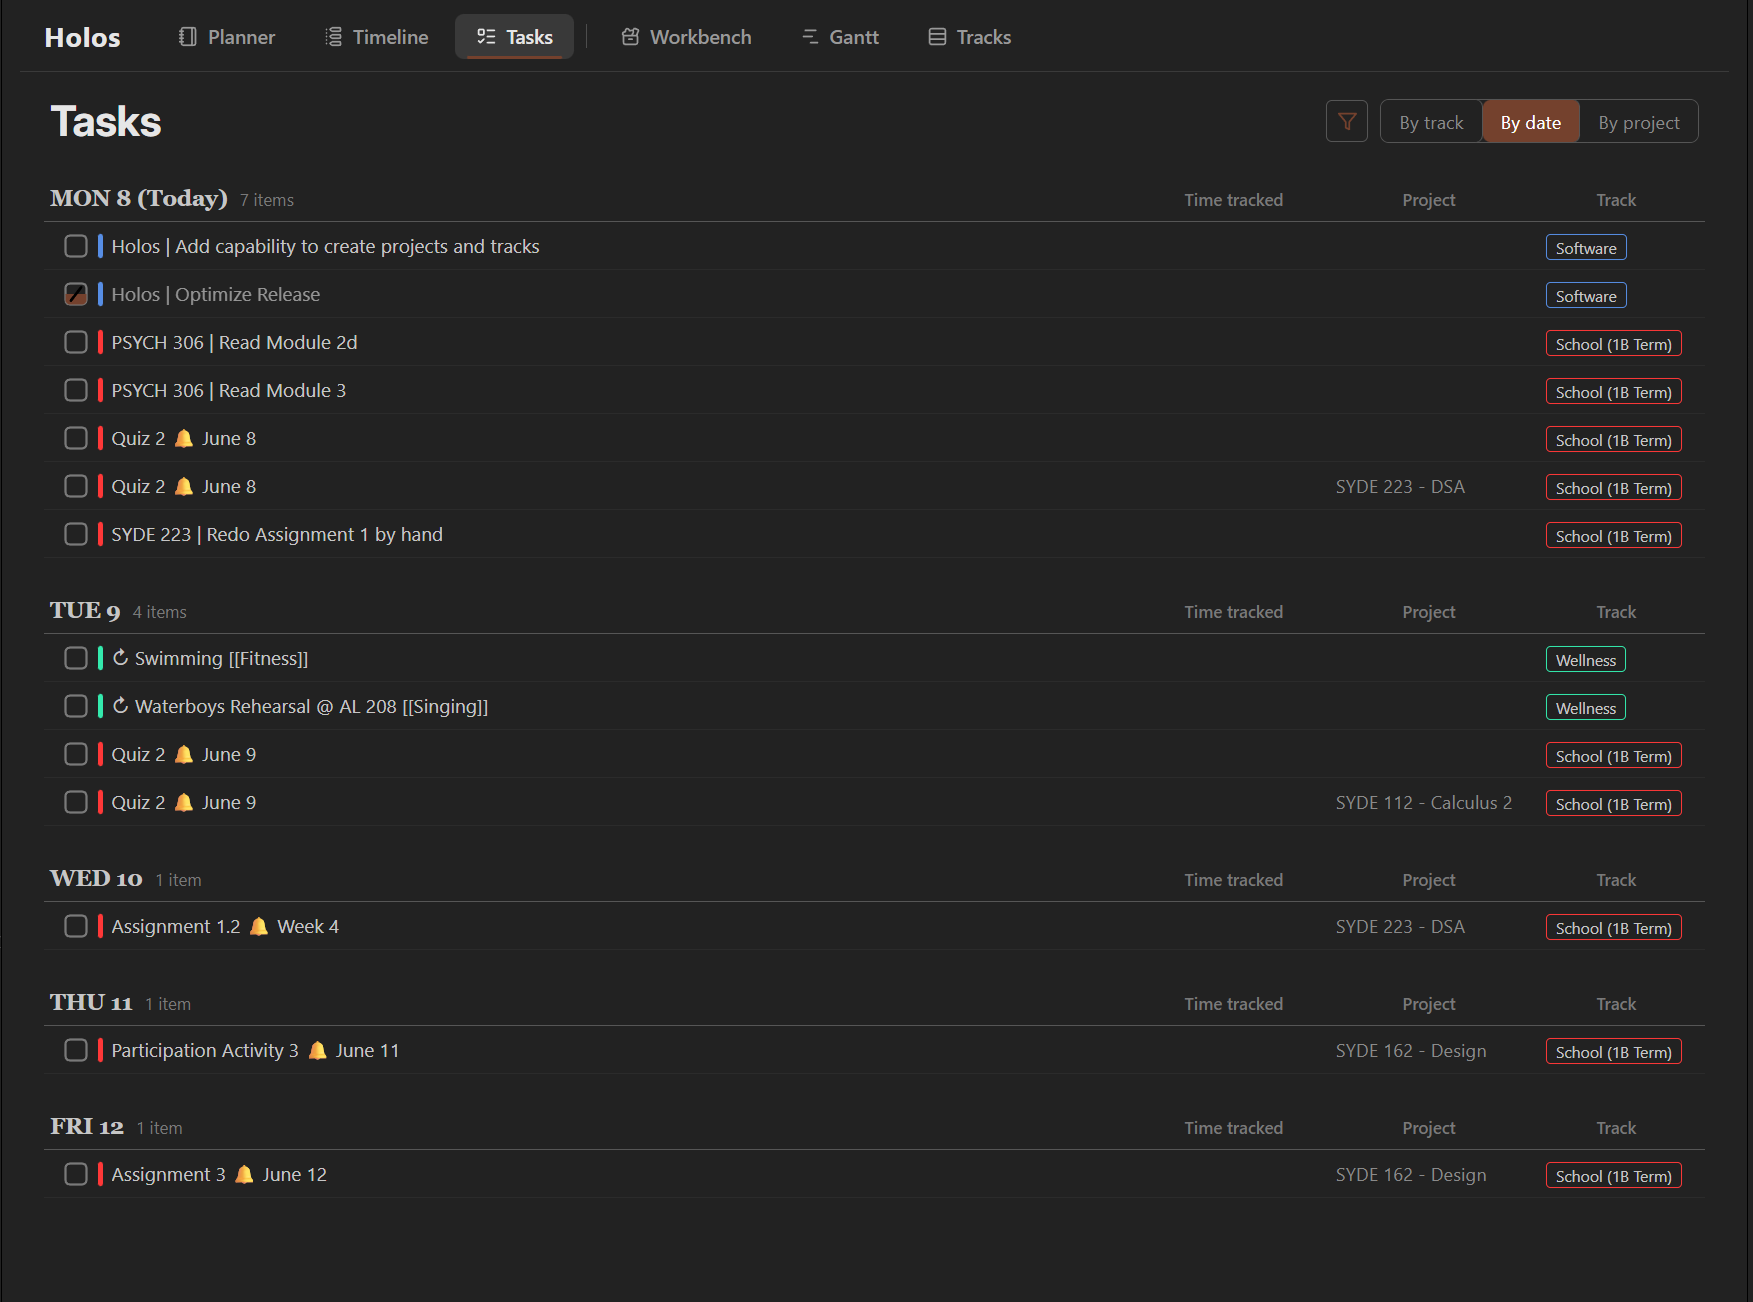Screen dimensions: 1753x1302
Task: Select the Tasks tab
Action: click(514, 37)
